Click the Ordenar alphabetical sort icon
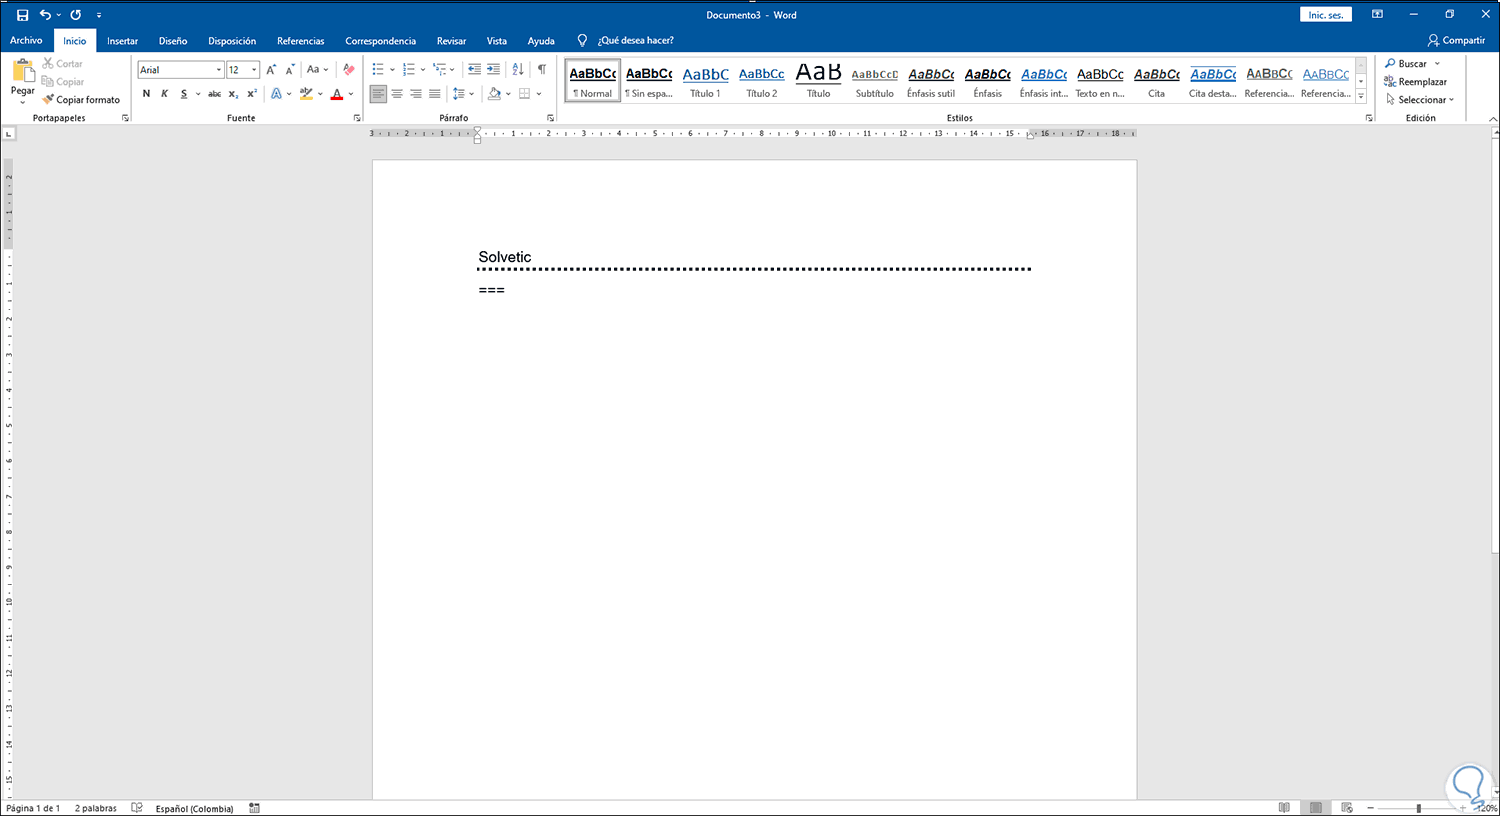This screenshot has width=1500, height=816. (x=518, y=70)
